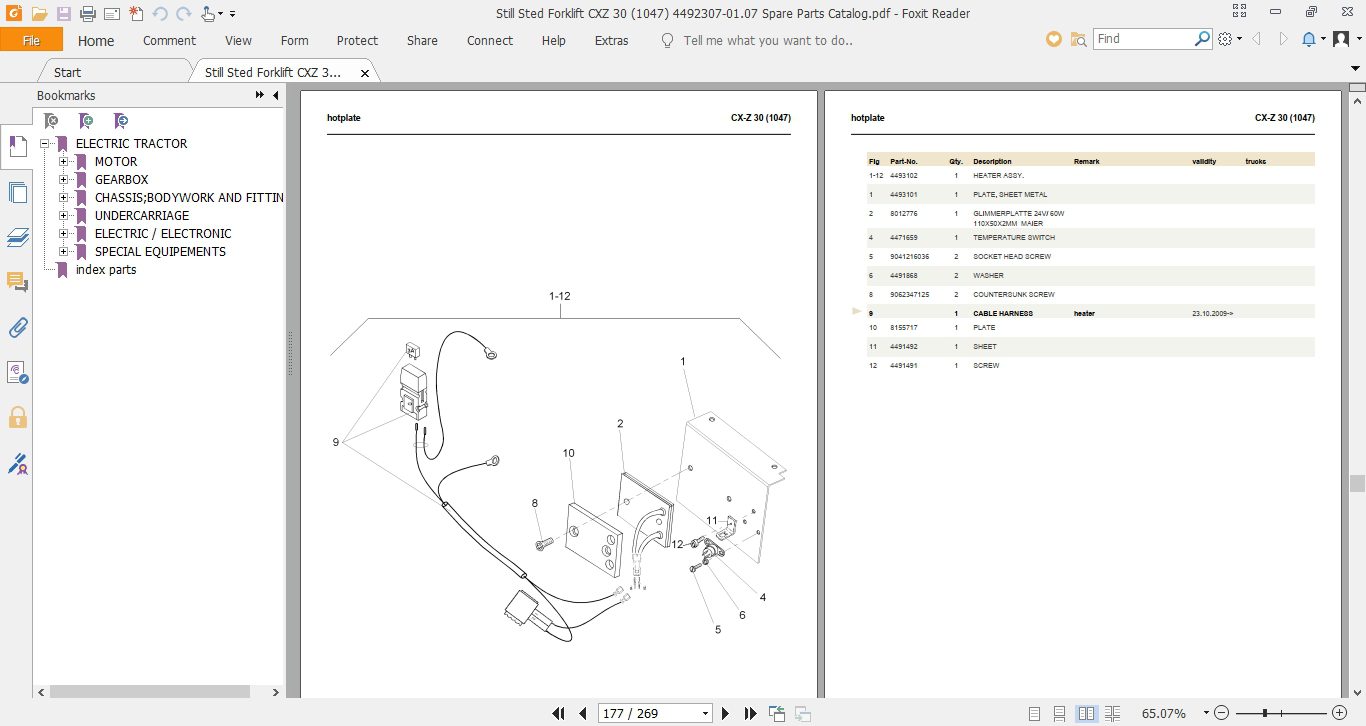This screenshot has height=726, width=1366.
Task: Click inside the Find search field
Action: pyautogui.click(x=1143, y=39)
